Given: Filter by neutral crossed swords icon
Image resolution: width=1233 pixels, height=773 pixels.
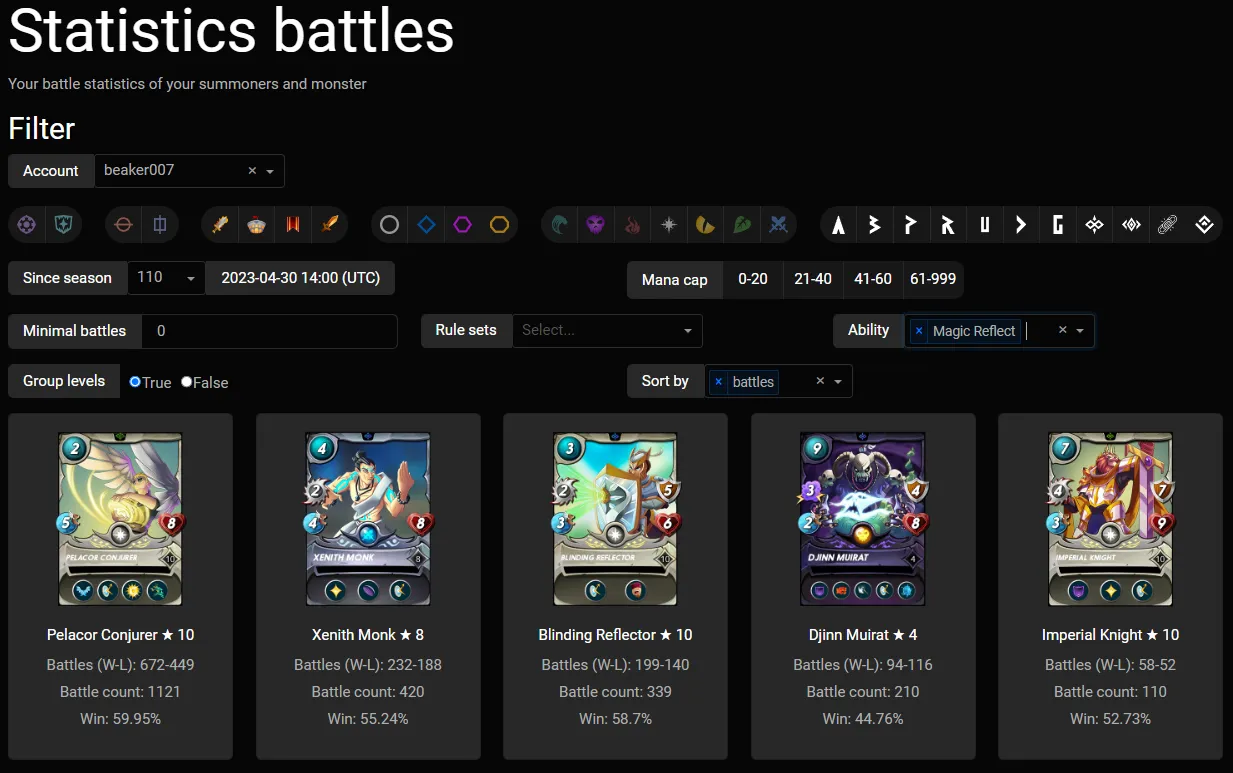Looking at the screenshot, I should tap(779, 225).
